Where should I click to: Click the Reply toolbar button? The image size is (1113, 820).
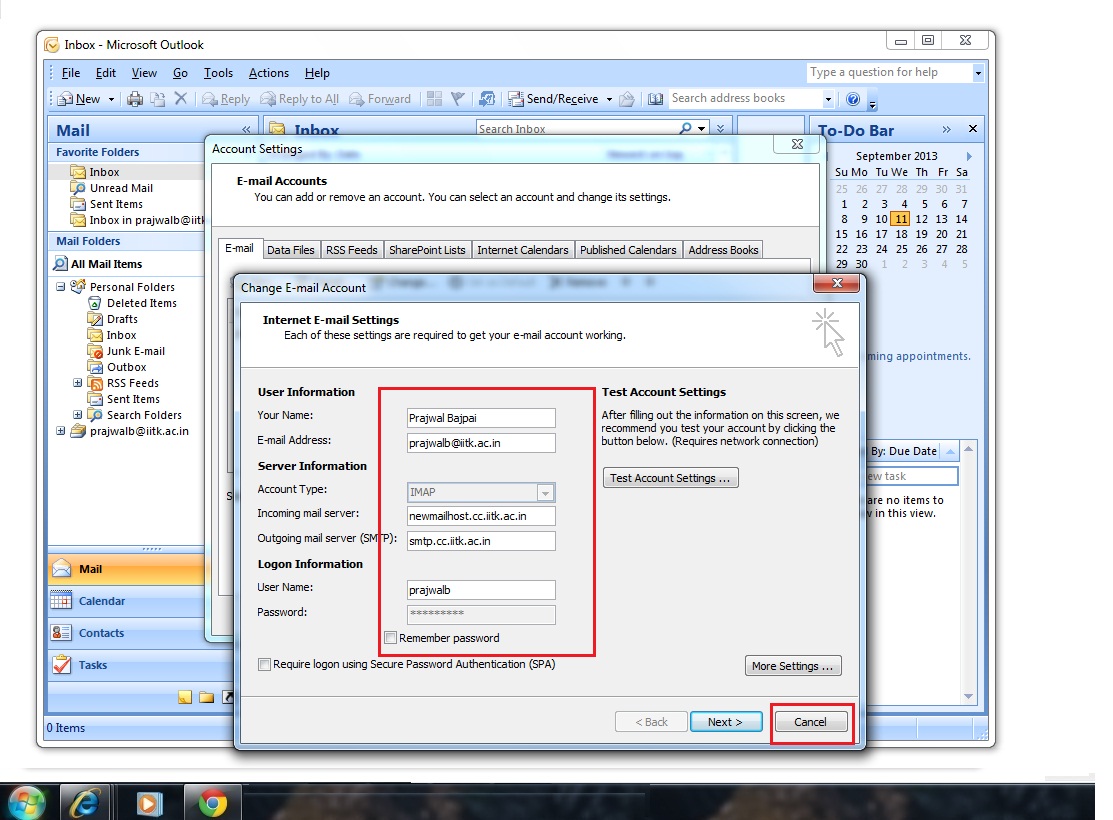[x=226, y=99]
